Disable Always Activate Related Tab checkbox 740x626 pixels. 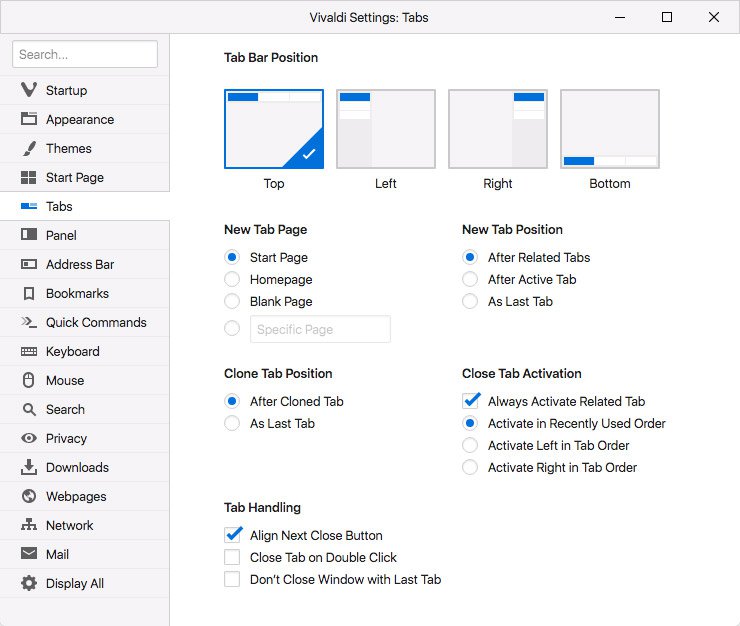[471, 401]
